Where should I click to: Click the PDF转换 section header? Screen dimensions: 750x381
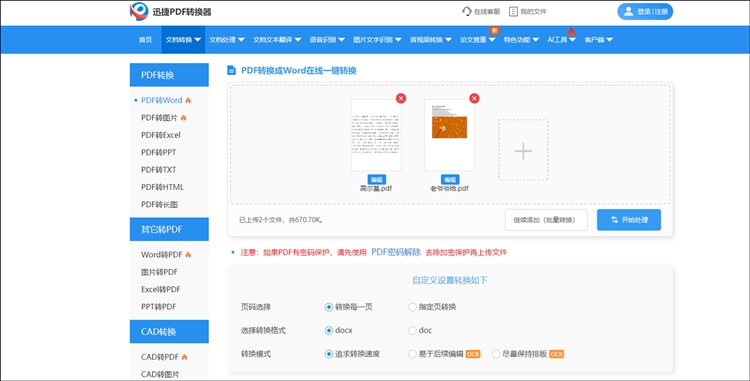169,75
